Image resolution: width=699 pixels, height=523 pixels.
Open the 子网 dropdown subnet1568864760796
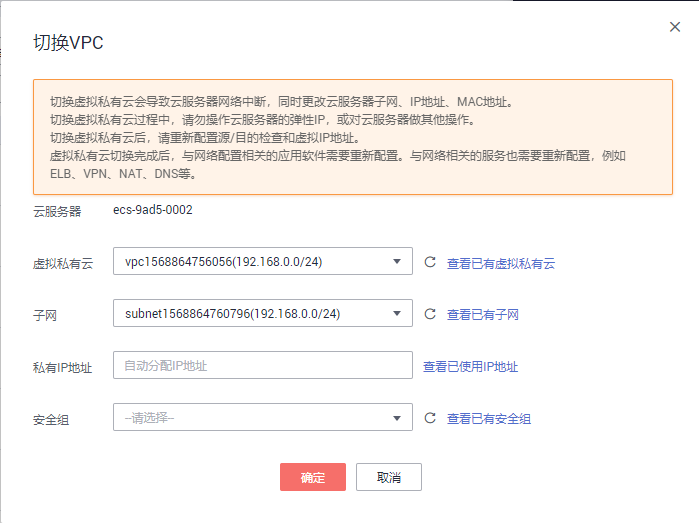click(x=263, y=313)
